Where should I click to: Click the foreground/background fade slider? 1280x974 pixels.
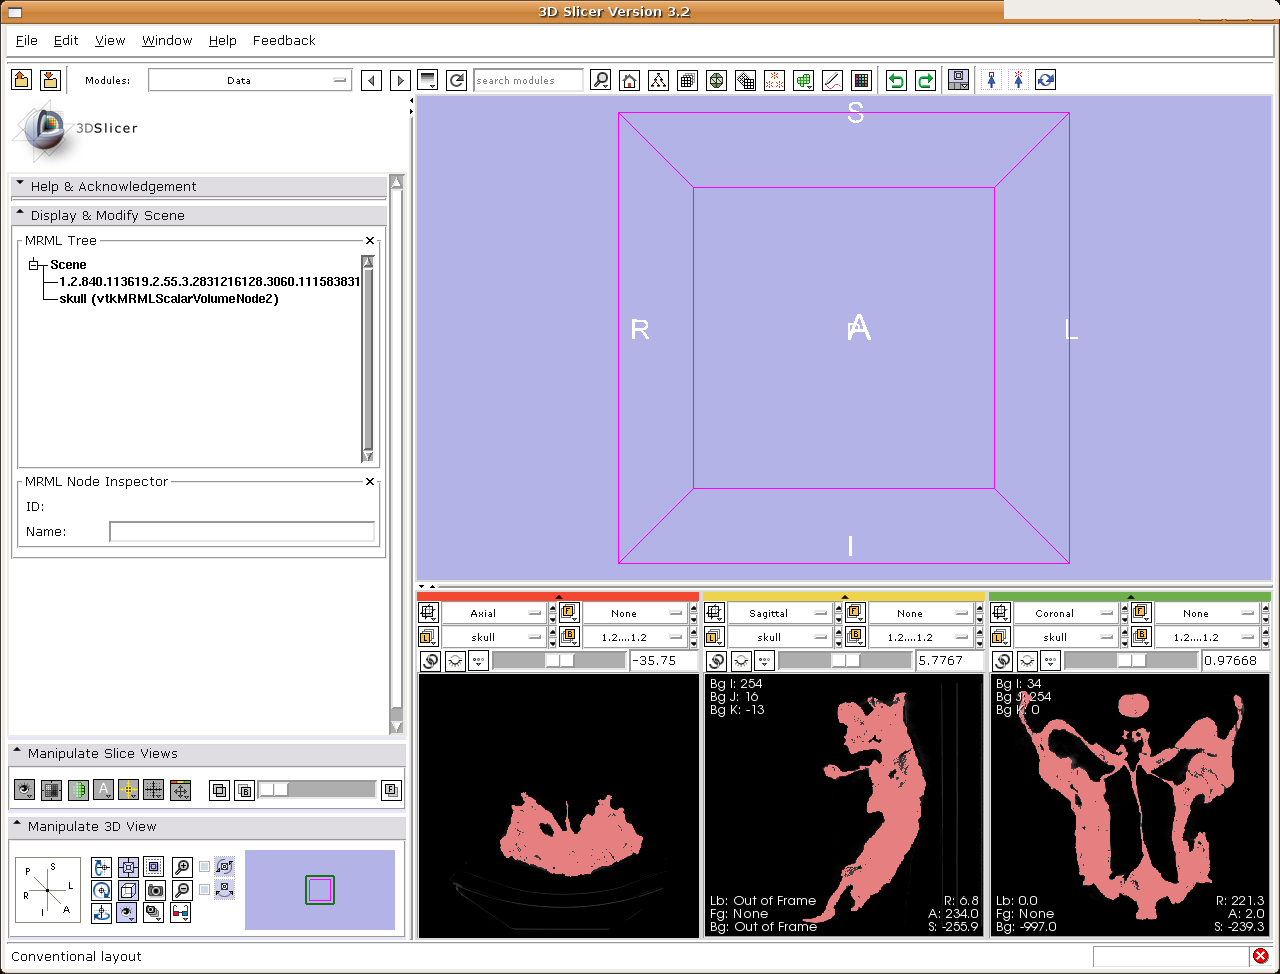click(316, 790)
